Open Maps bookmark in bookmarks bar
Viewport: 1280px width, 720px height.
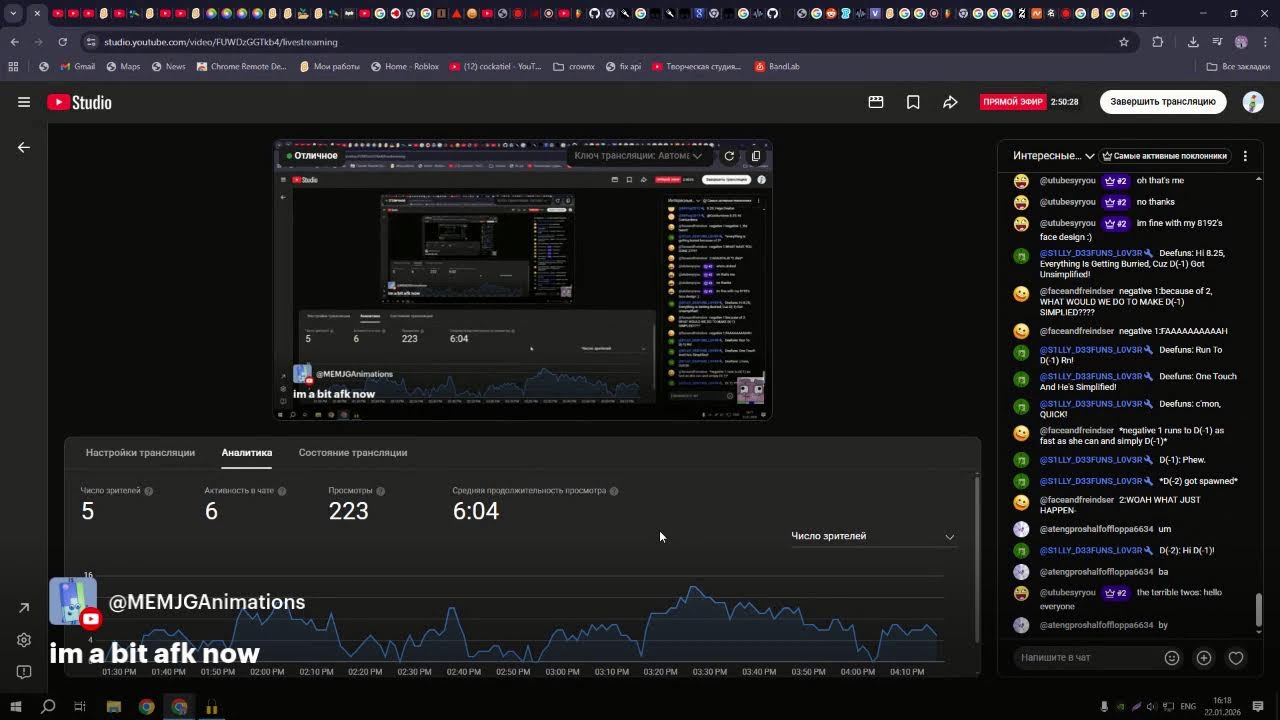pyautogui.click(x=122, y=67)
